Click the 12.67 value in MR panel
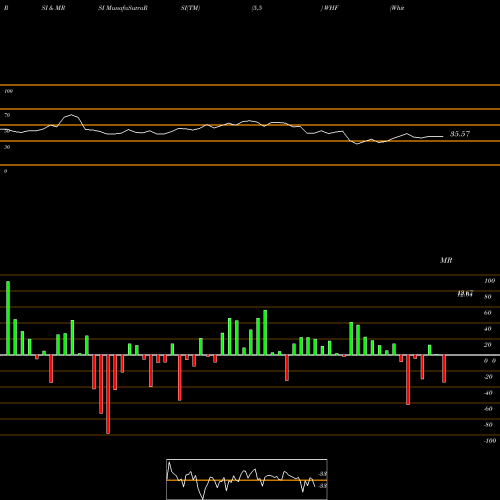The width and height of the screenshot is (500, 500). pyautogui.click(x=465, y=294)
